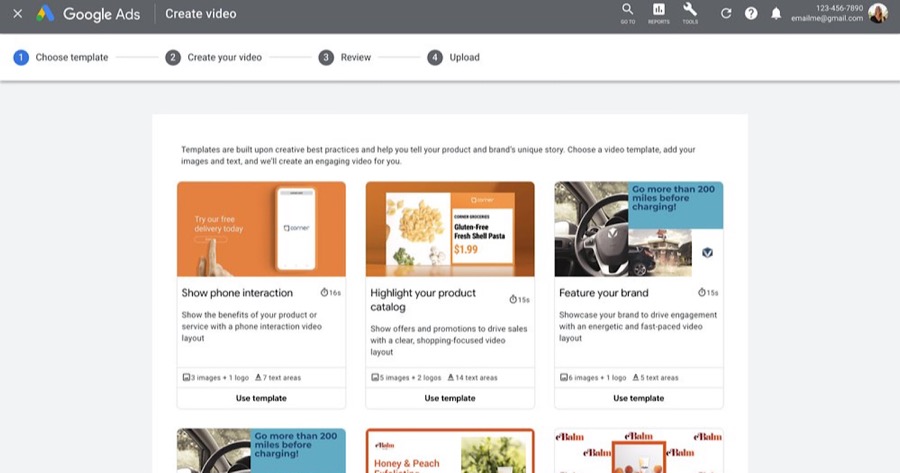Click the user profile avatar
Screen dimensions: 900x473
(x=877, y=14)
